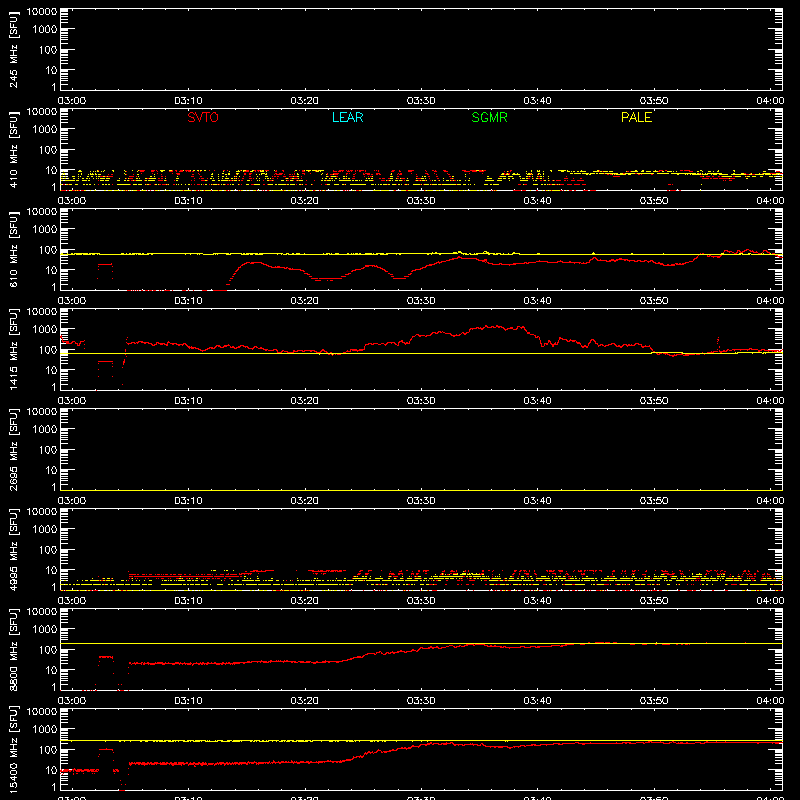
Task: Select the '1415 MHz [SFU]' axis title
Action: 14,349
